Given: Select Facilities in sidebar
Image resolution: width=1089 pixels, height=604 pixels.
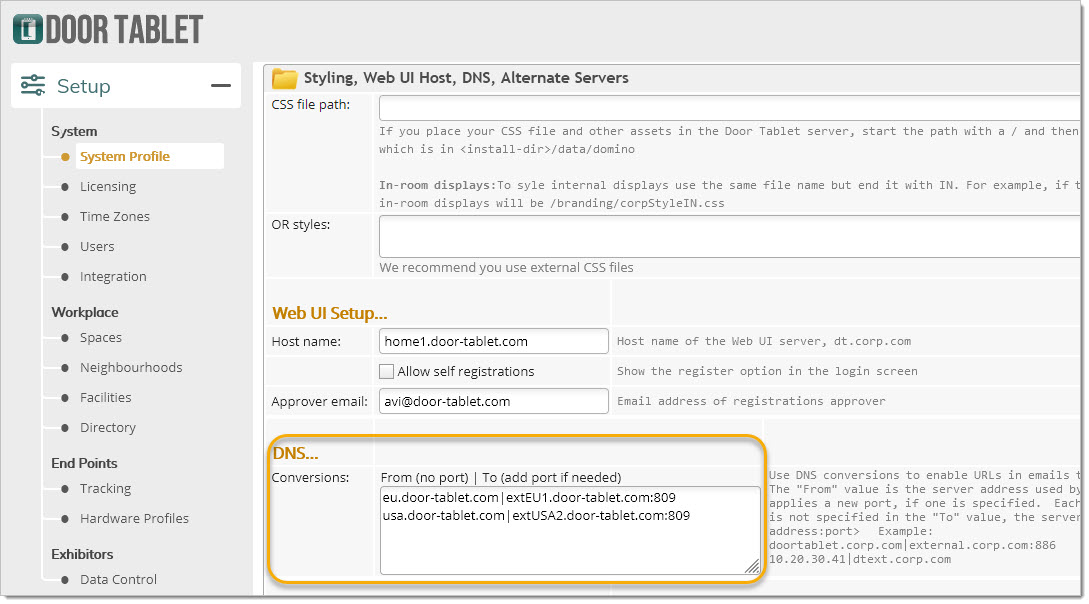Looking at the screenshot, I should pos(106,397).
